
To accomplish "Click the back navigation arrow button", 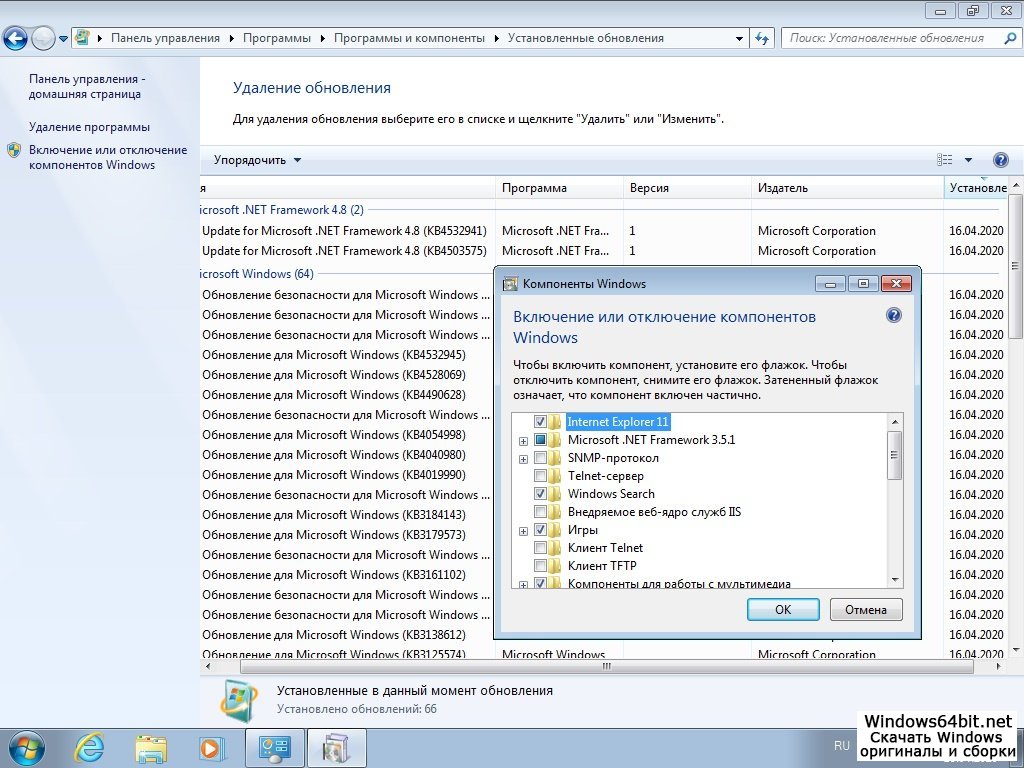I will [x=16, y=38].
